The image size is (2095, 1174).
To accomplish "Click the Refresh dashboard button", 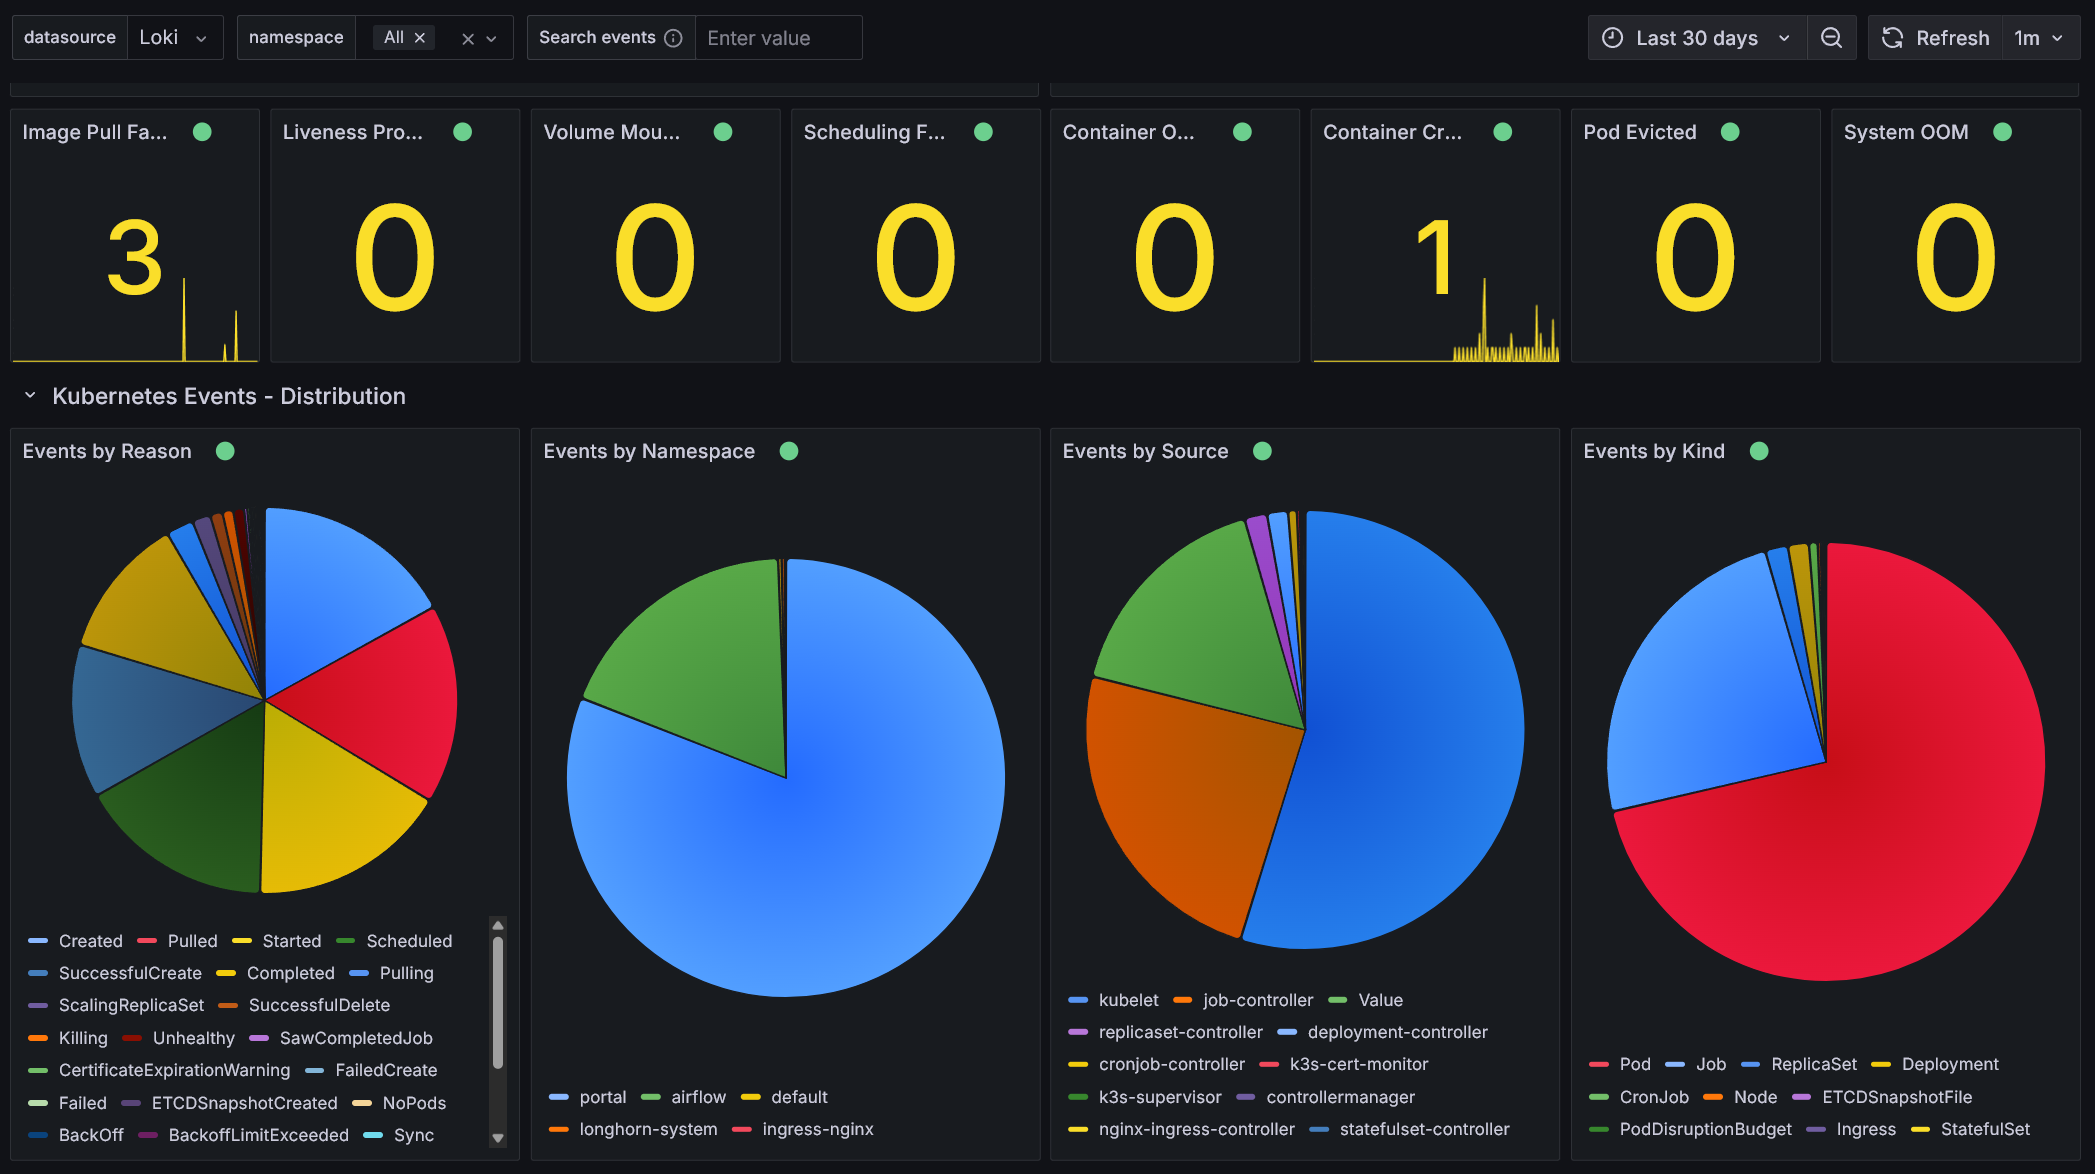I will (x=1935, y=38).
